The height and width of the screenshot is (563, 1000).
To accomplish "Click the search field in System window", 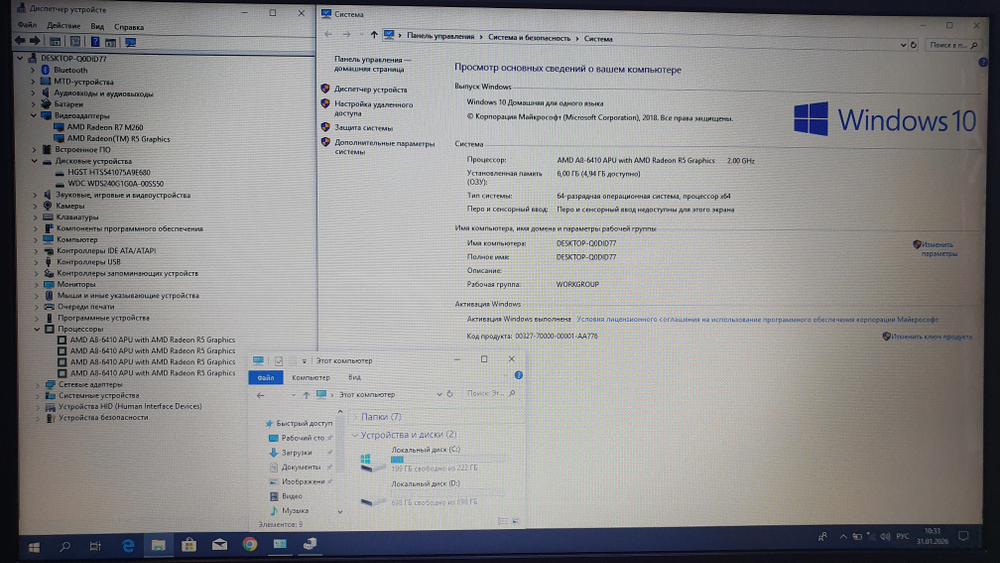I will coord(953,45).
